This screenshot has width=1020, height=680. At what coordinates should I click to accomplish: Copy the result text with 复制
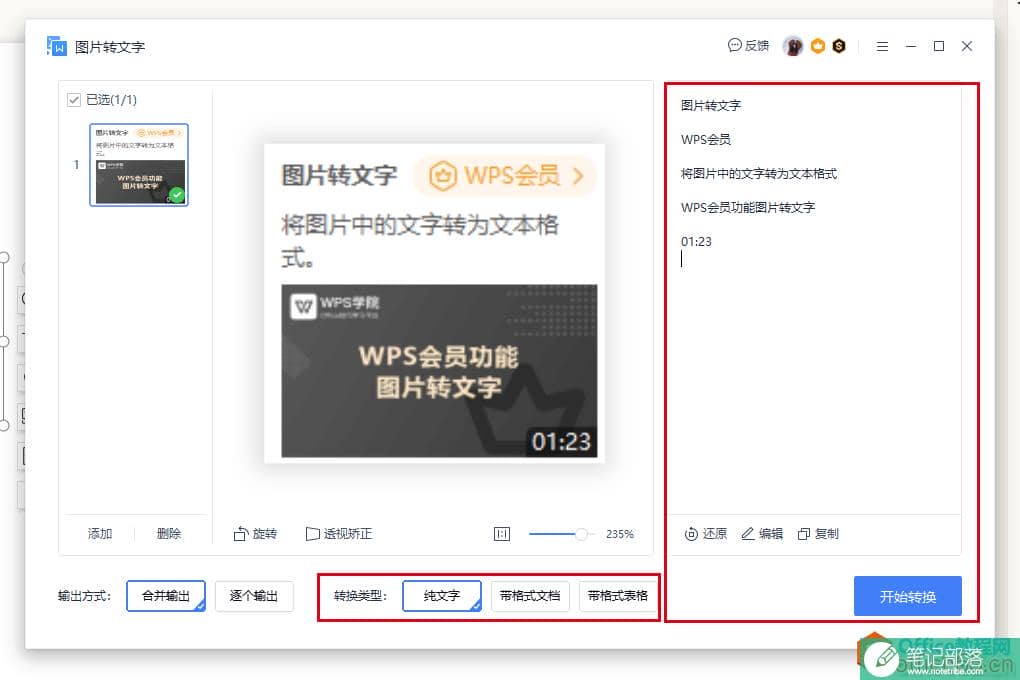click(818, 534)
